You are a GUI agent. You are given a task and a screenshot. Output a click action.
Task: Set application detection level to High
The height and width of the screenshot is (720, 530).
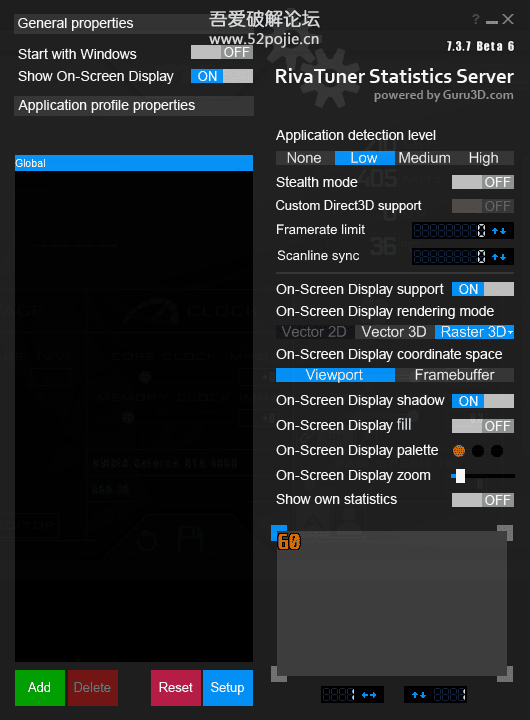click(484, 158)
